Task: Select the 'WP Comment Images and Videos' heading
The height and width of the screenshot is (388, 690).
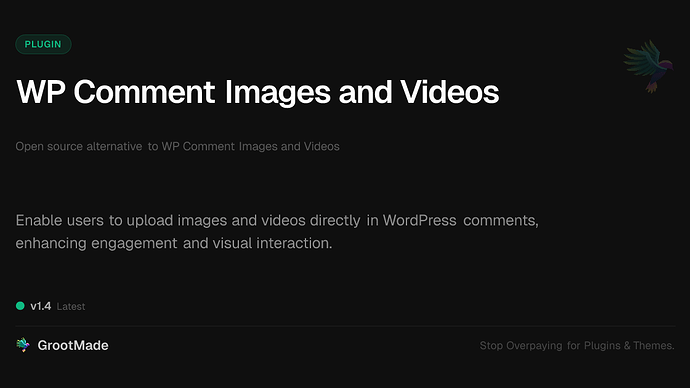Action: 257,92
